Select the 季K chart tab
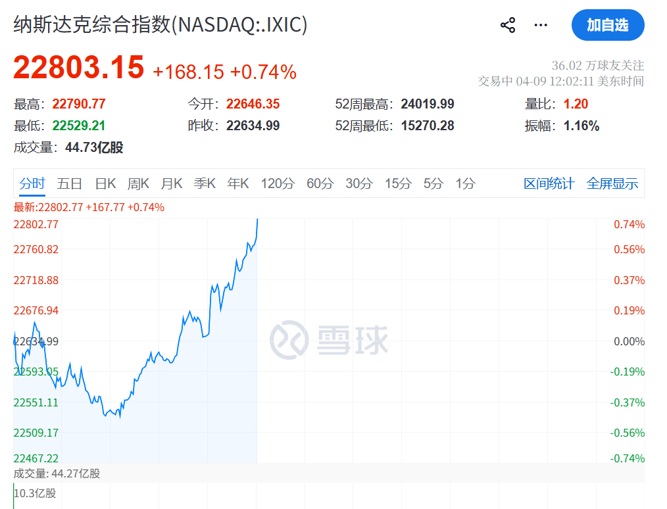This screenshot has height=509, width=667. (204, 183)
